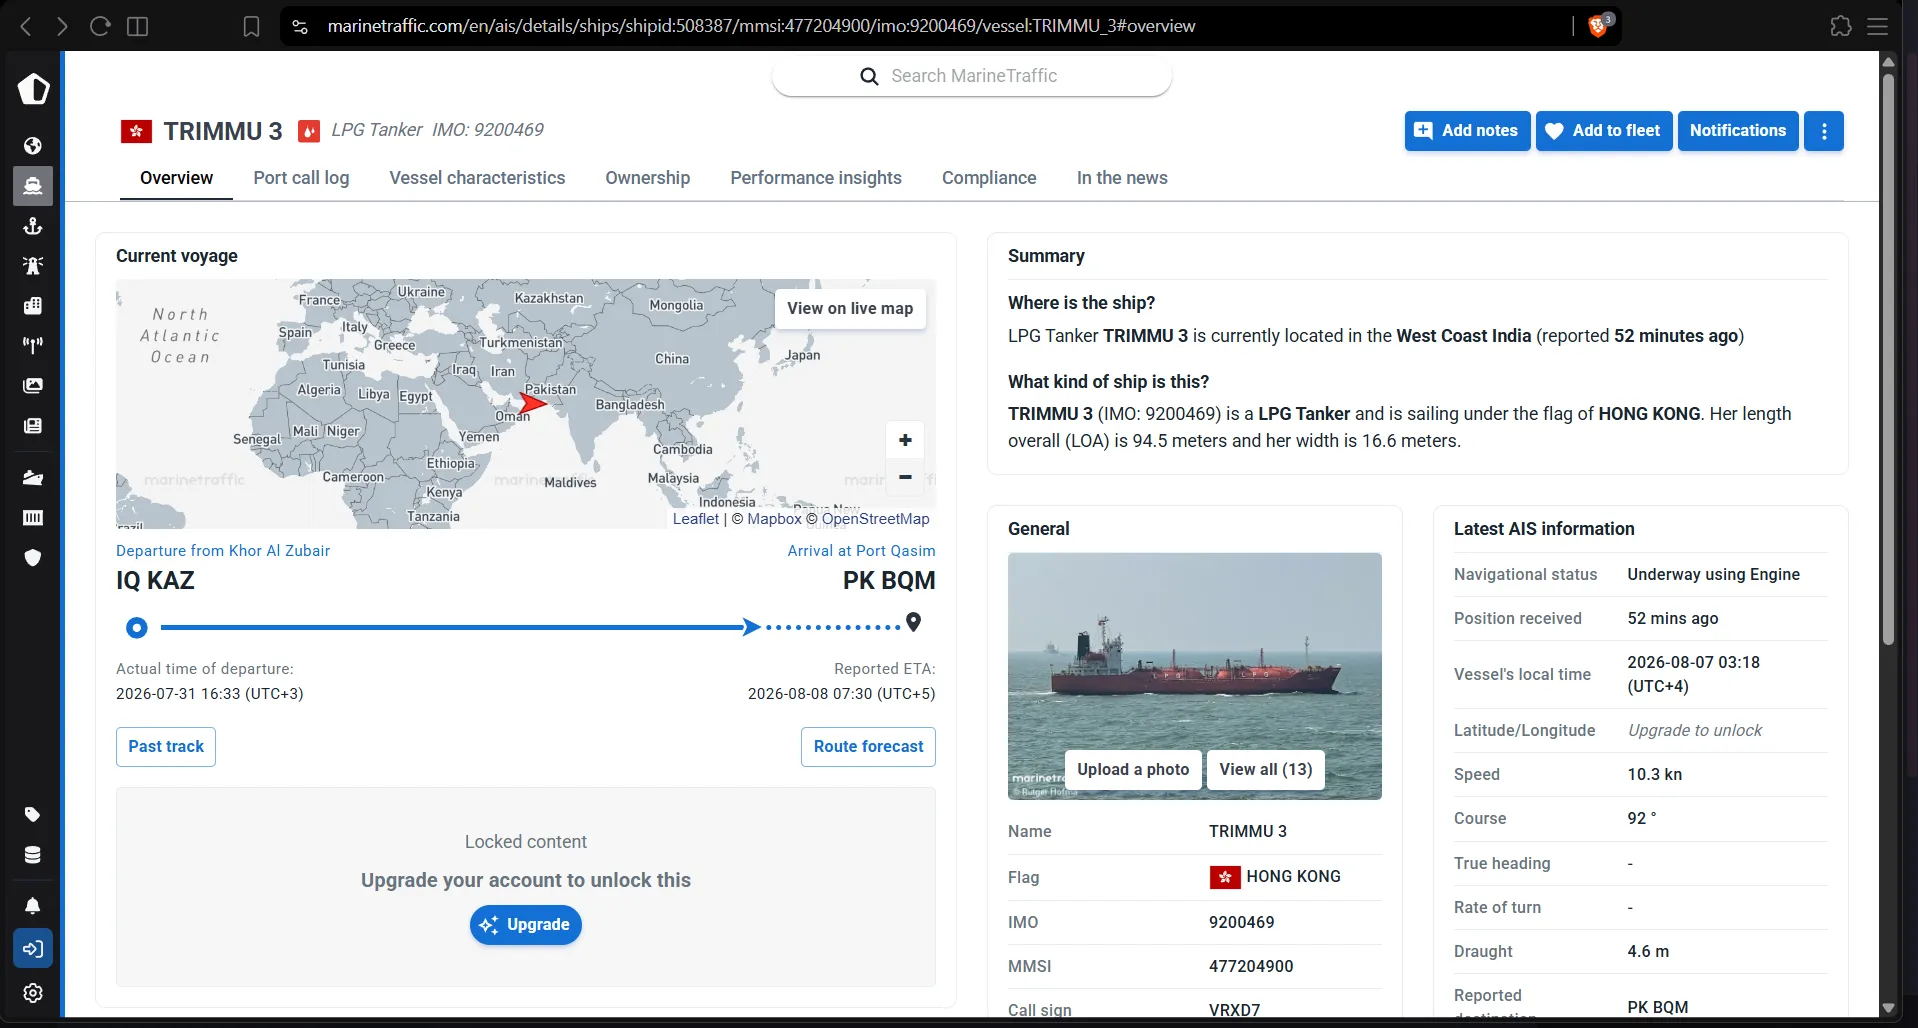Click the destination pin on voyage progress
1918x1028 pixels.
914,623
